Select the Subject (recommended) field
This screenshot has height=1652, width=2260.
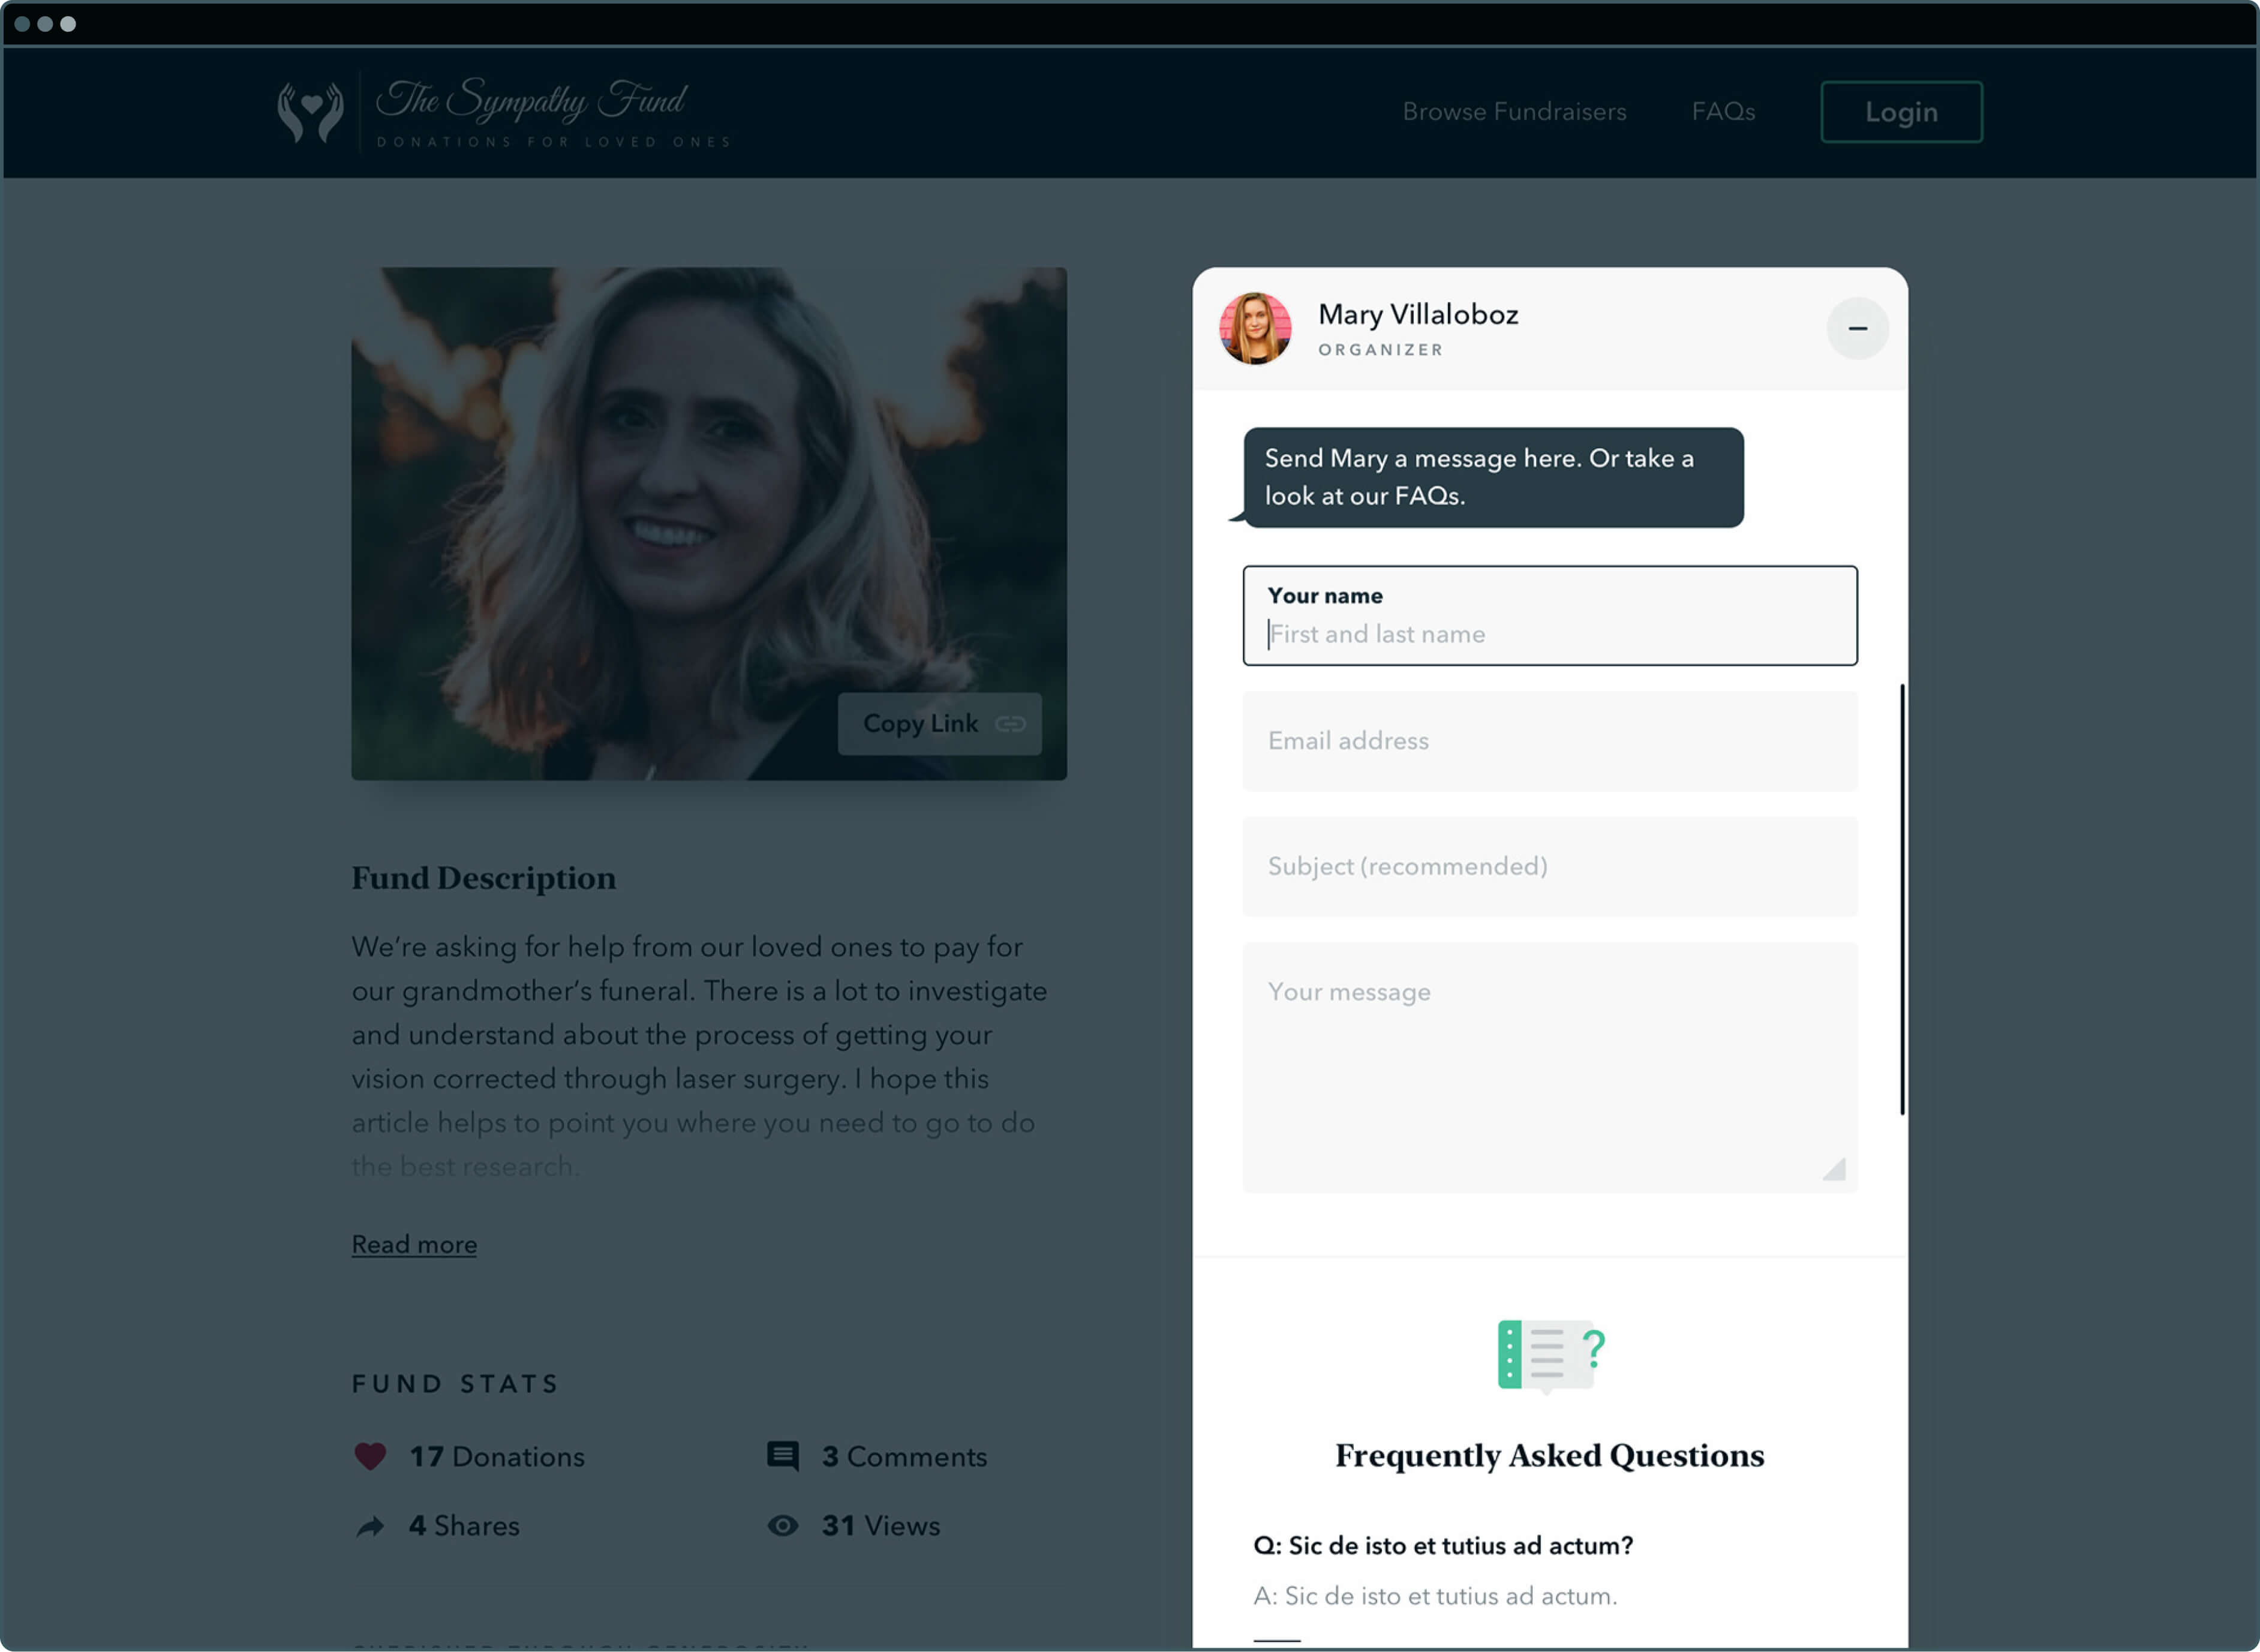1549,866
